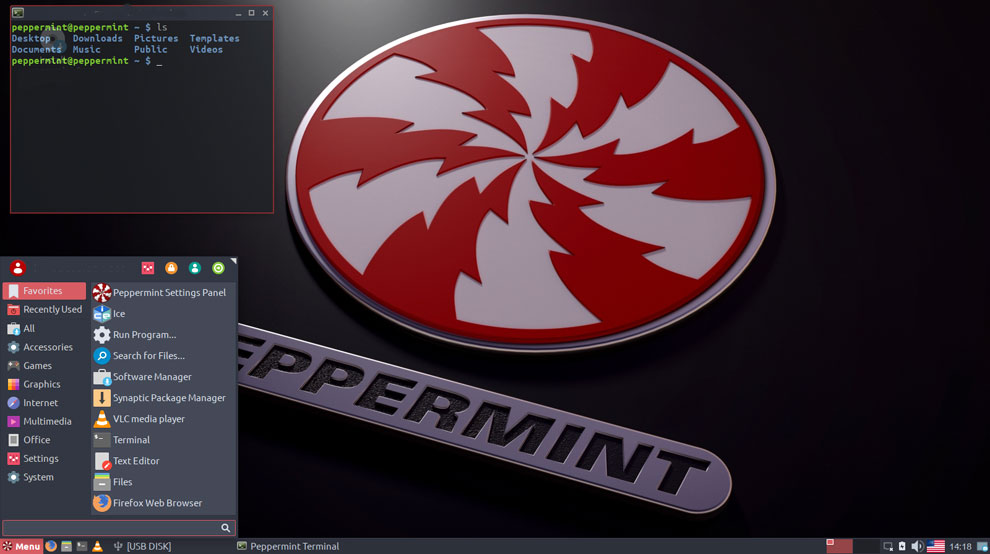Open Synaptic Package Manager entry

click(164, 398)
